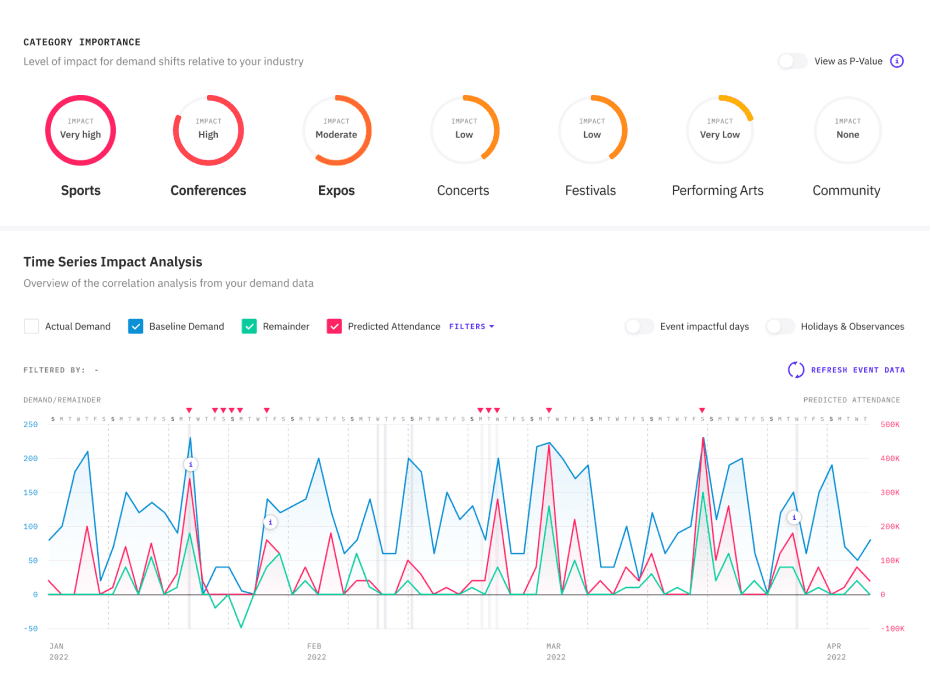The image size is (930, 679).
Task: Toggle the View as P-Value switch
Action: [x=792, y=61]
